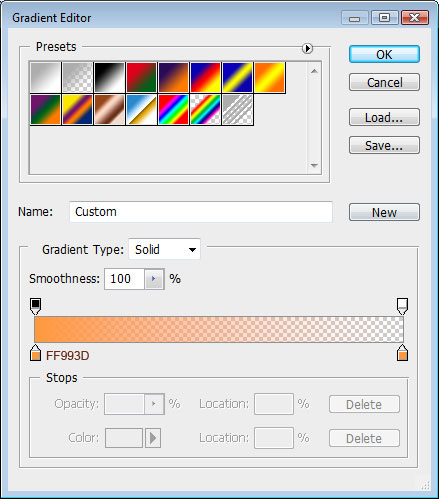Screen dimensions: 439x499
Task: Click OK to confirm the gradient
Action: coord(384,54)
